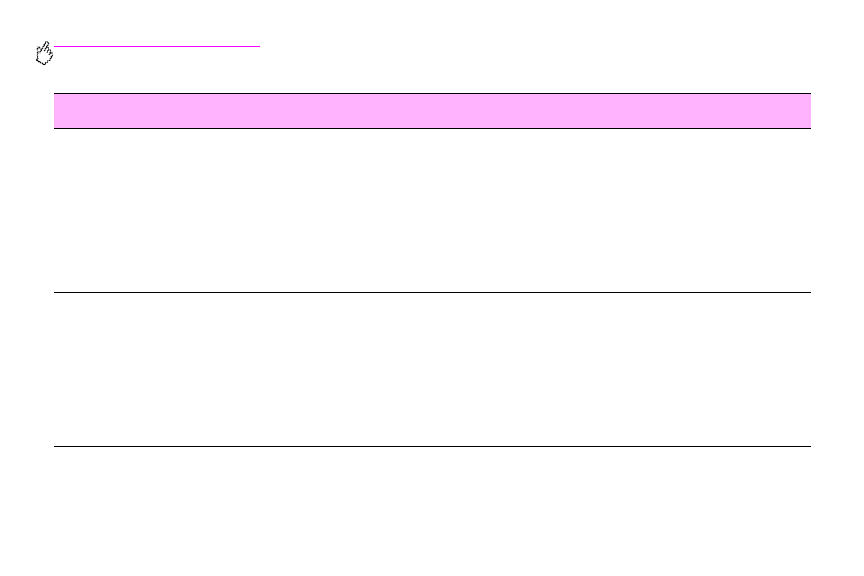Select the second blank table row
This screenshot has width=864, height=576.
[431, 369]
